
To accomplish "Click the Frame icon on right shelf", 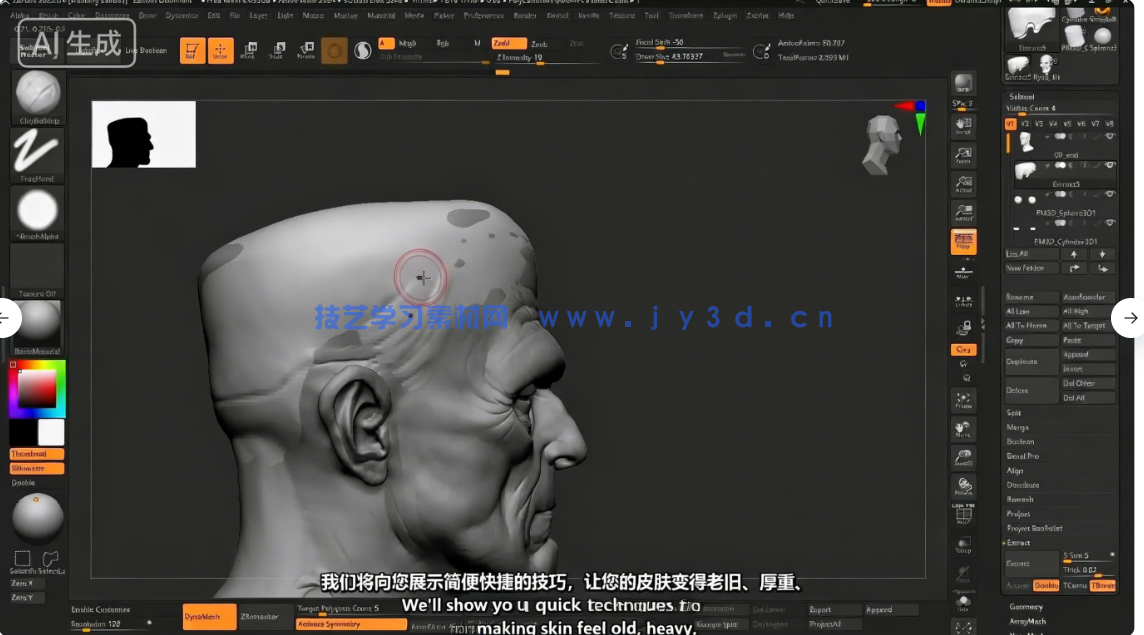I will coord(964,400).
